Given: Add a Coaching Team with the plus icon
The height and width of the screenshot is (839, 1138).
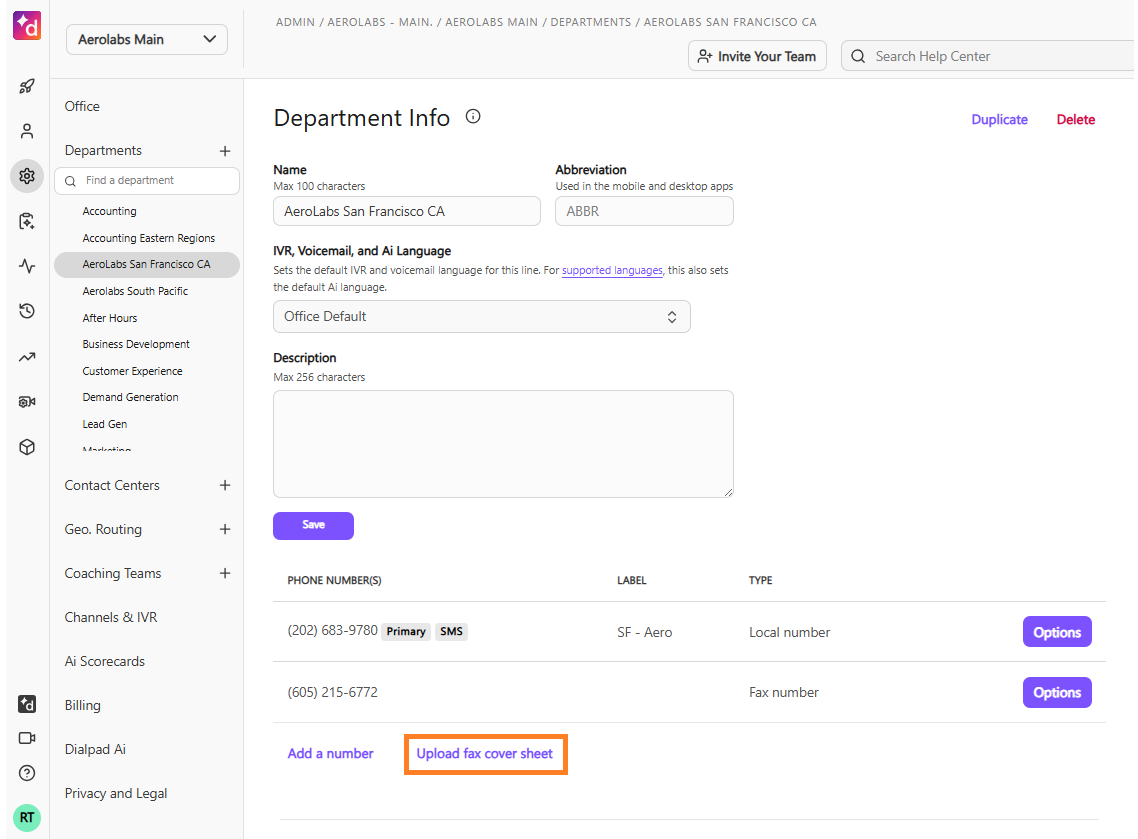Looking at the screenshot, I should point(225,573).
